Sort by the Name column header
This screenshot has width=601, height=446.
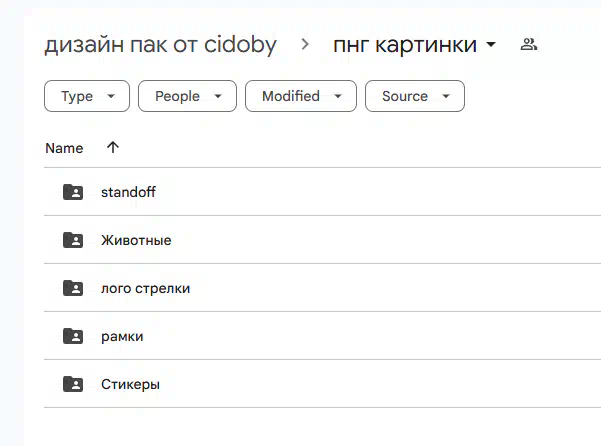[x=64, y=148]
